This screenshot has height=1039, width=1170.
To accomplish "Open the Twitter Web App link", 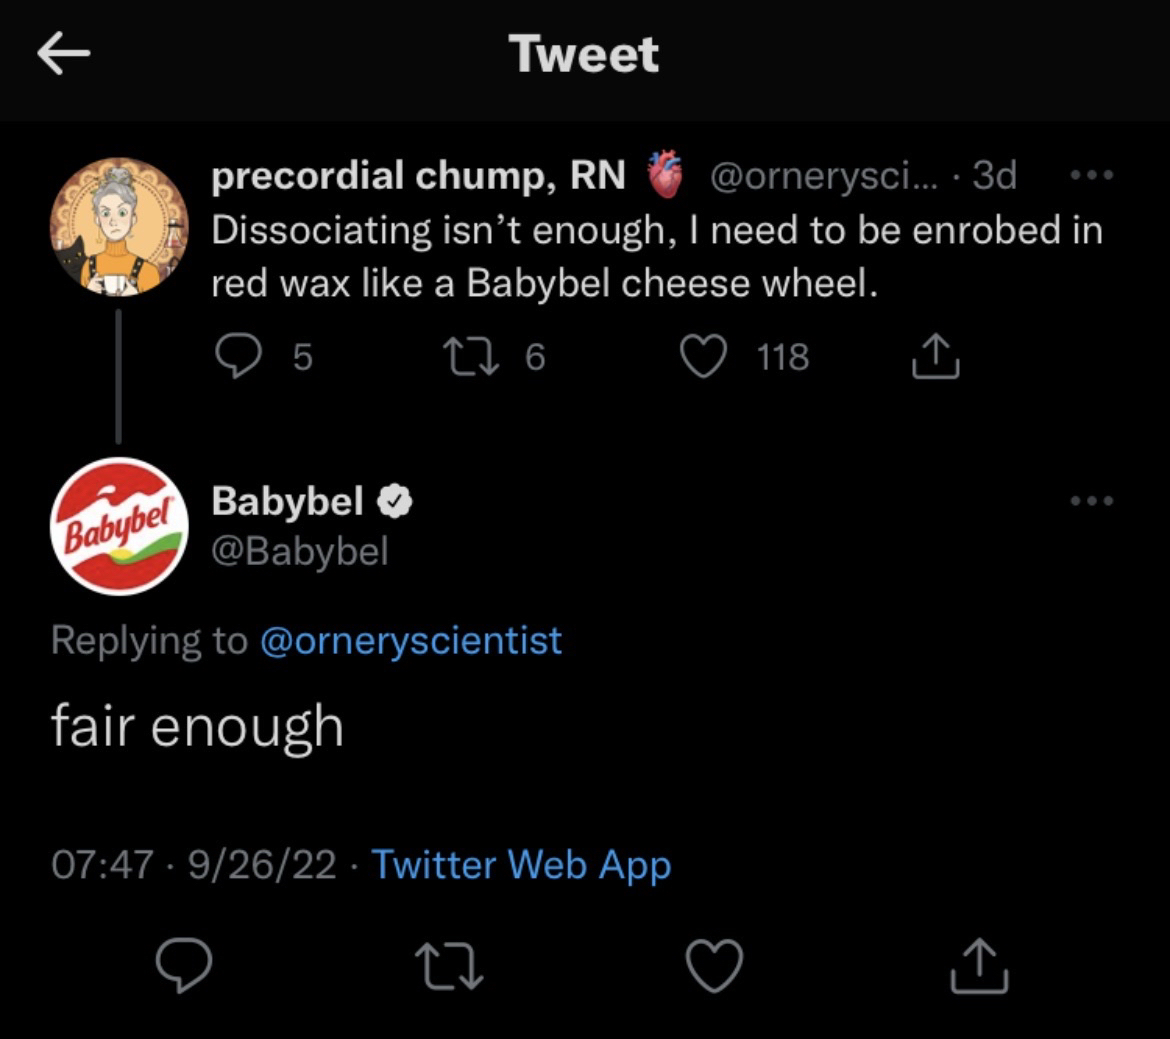I will coord(521,865).
